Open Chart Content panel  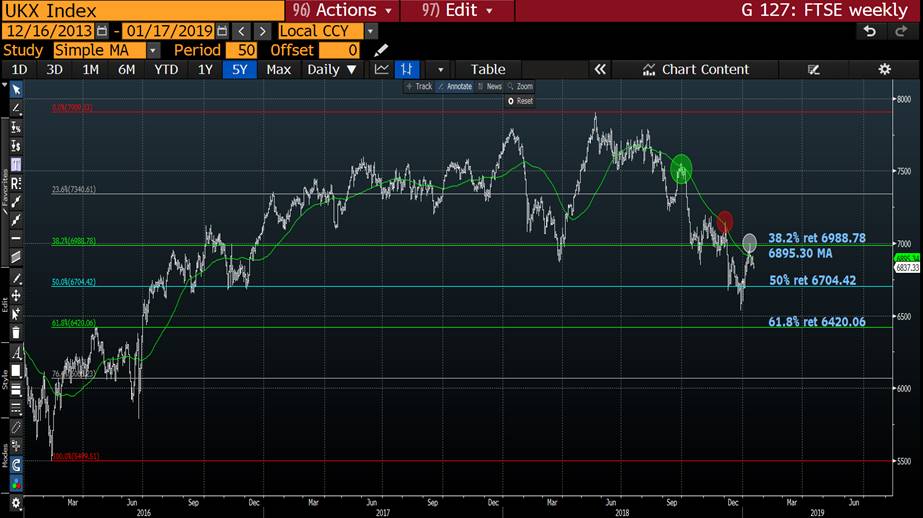[x=695, y=69]
